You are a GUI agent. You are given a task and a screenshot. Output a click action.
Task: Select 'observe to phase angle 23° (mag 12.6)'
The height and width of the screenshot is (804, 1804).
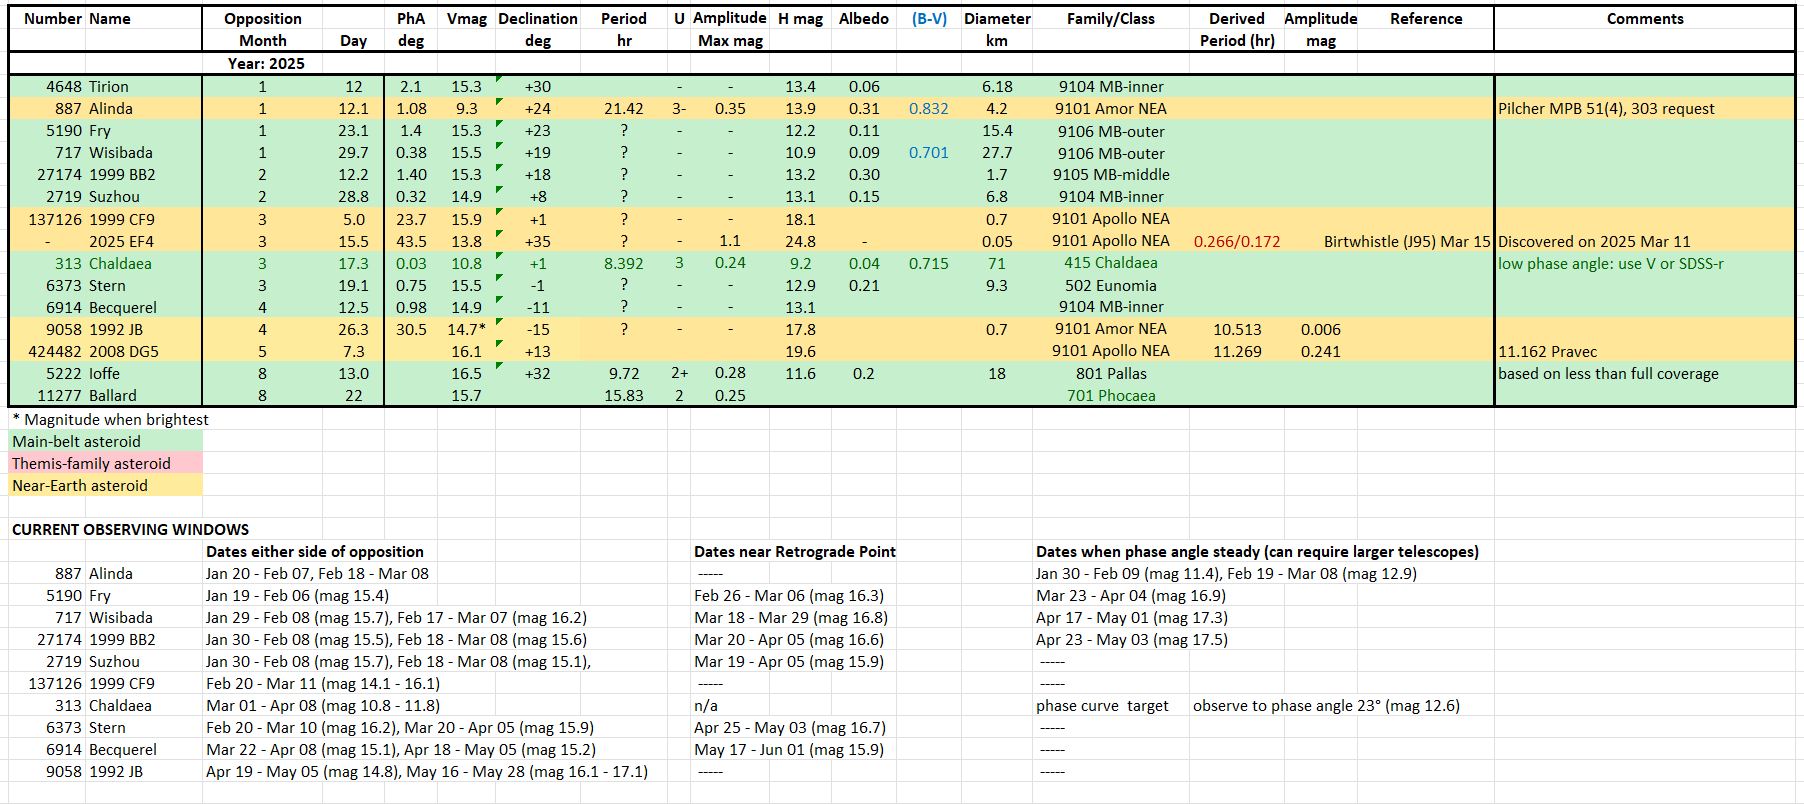click(1326, 705)
